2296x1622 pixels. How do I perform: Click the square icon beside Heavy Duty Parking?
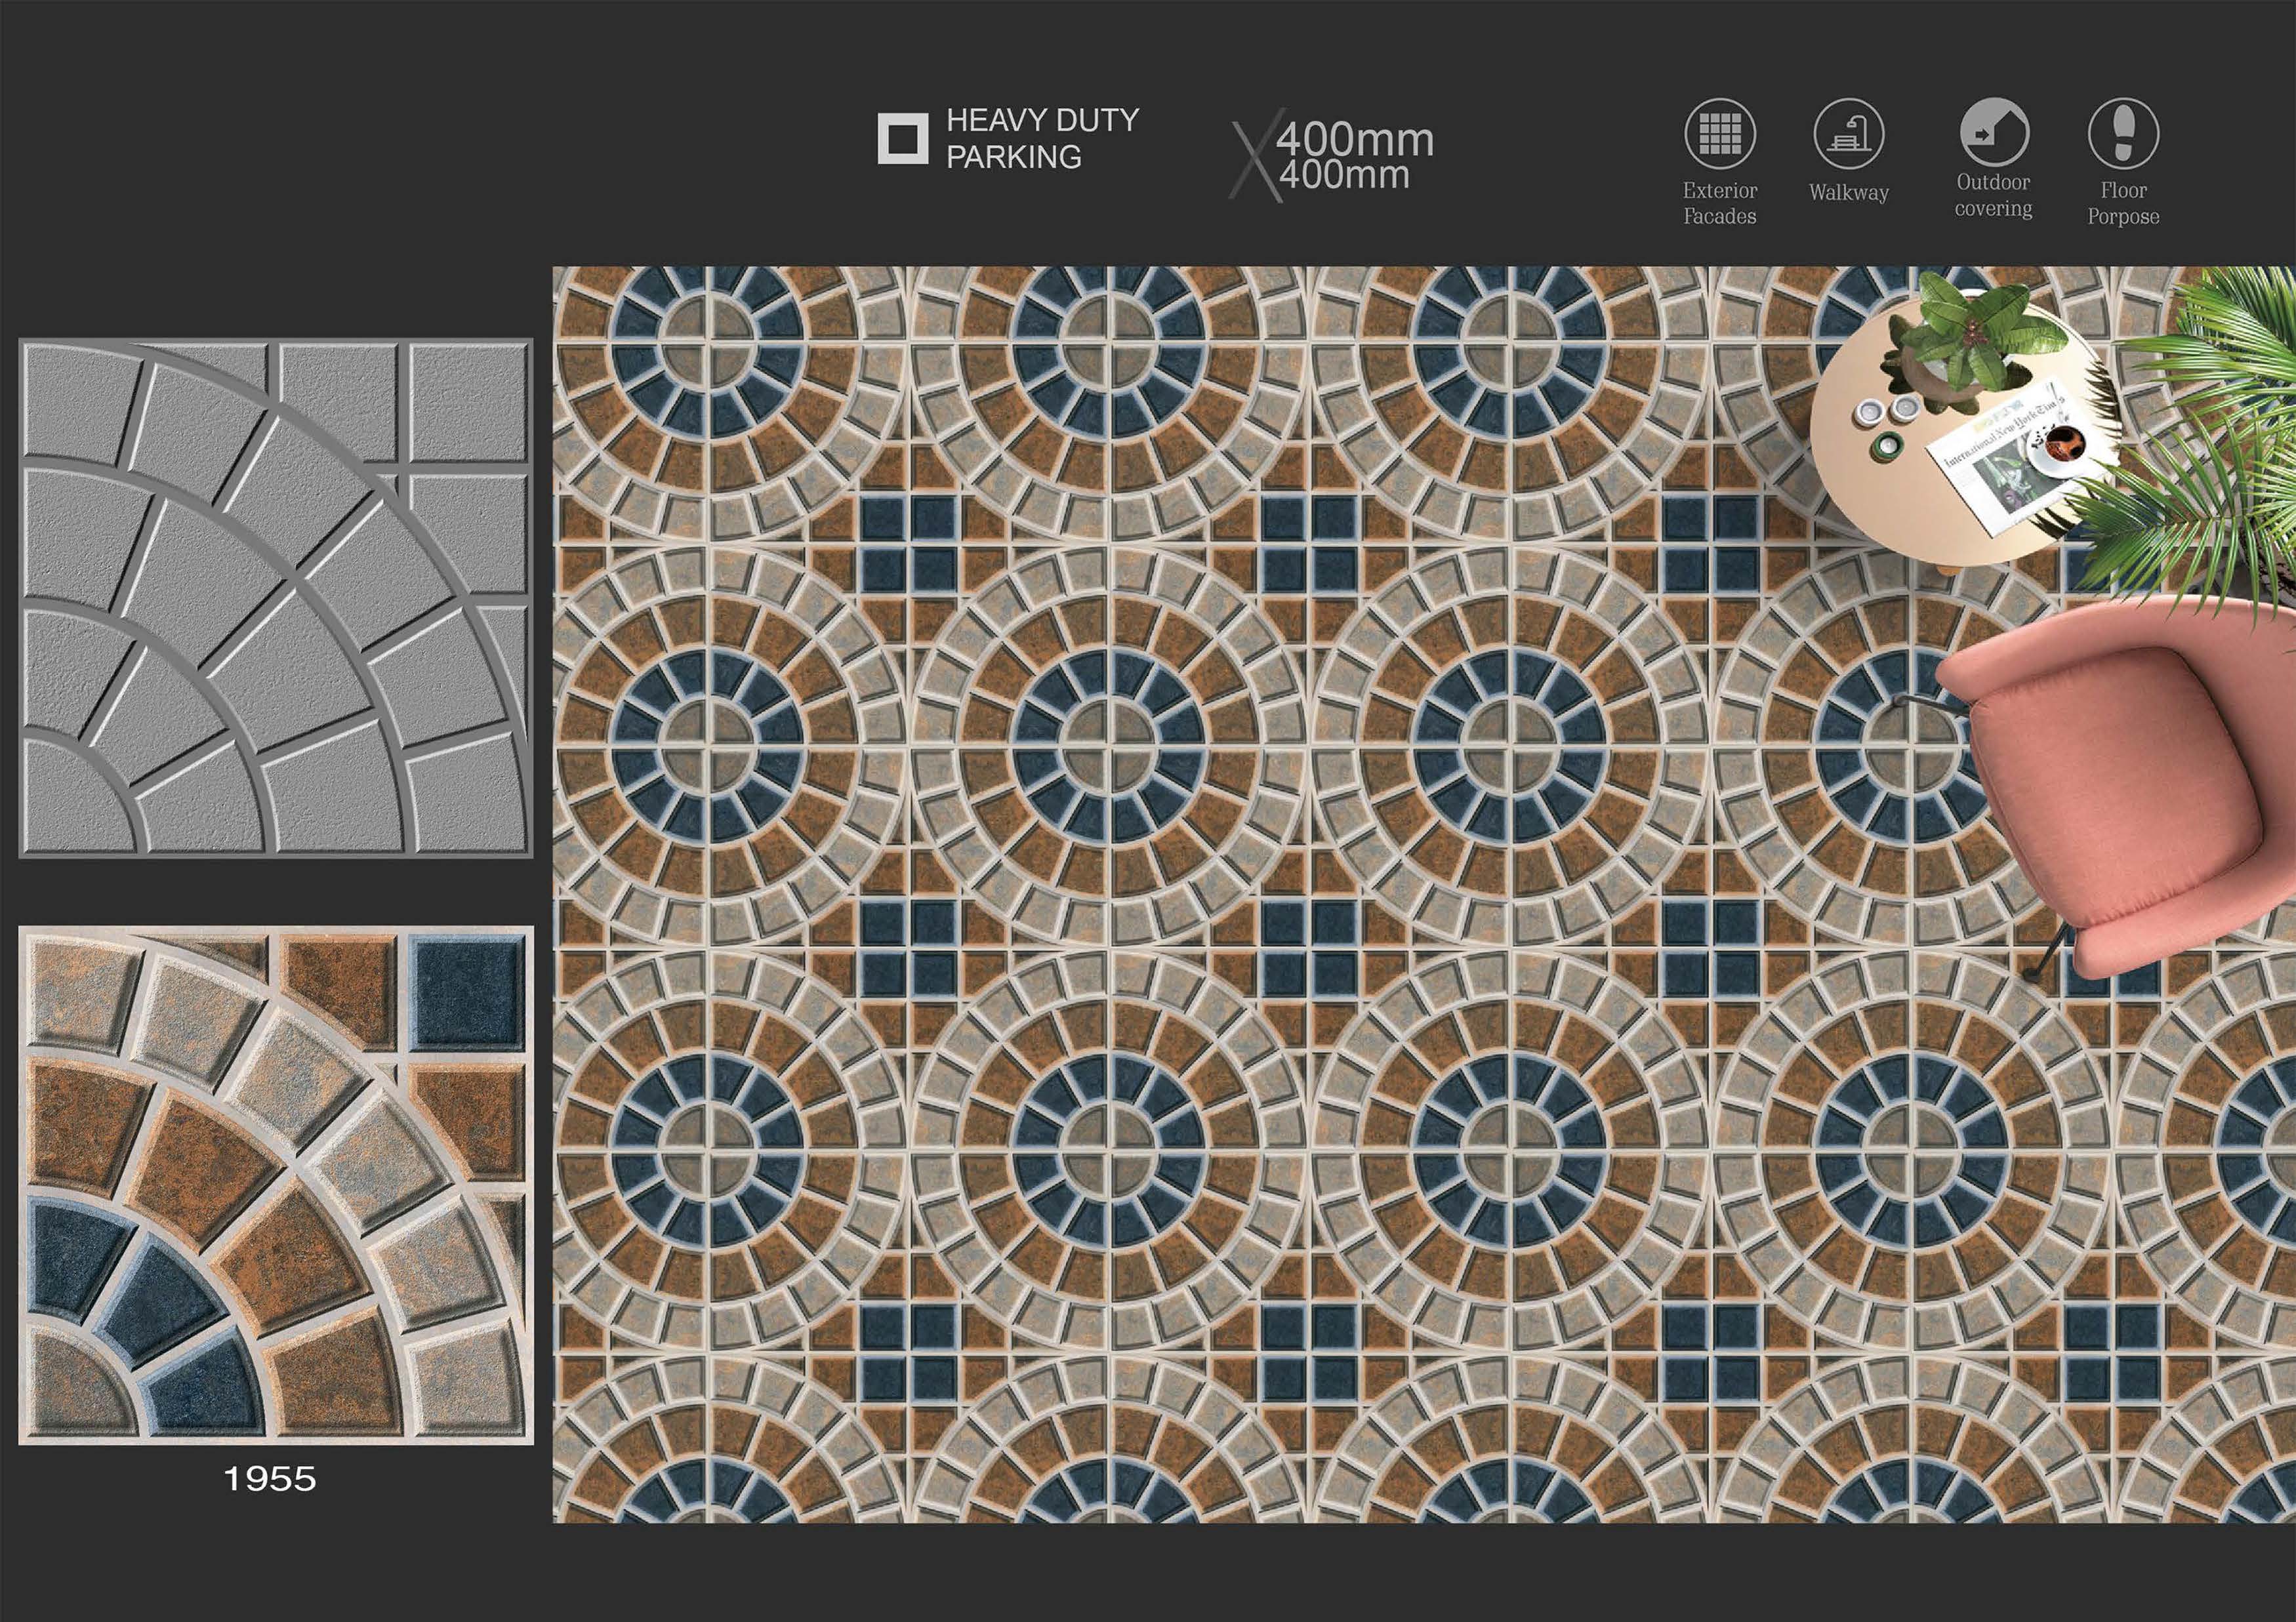tap(903, 138)
